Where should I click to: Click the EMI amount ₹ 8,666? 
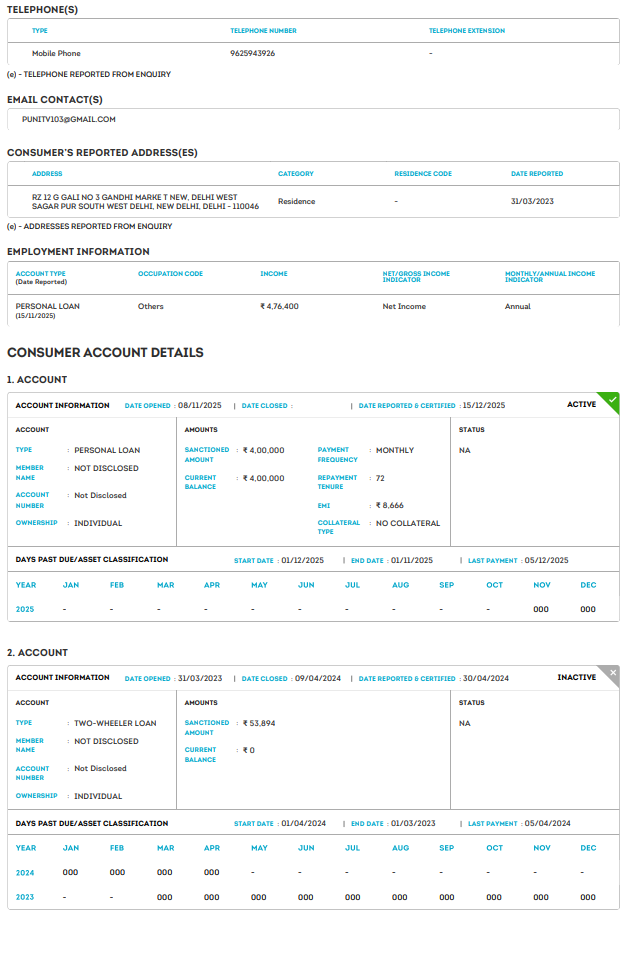(390, 506)
